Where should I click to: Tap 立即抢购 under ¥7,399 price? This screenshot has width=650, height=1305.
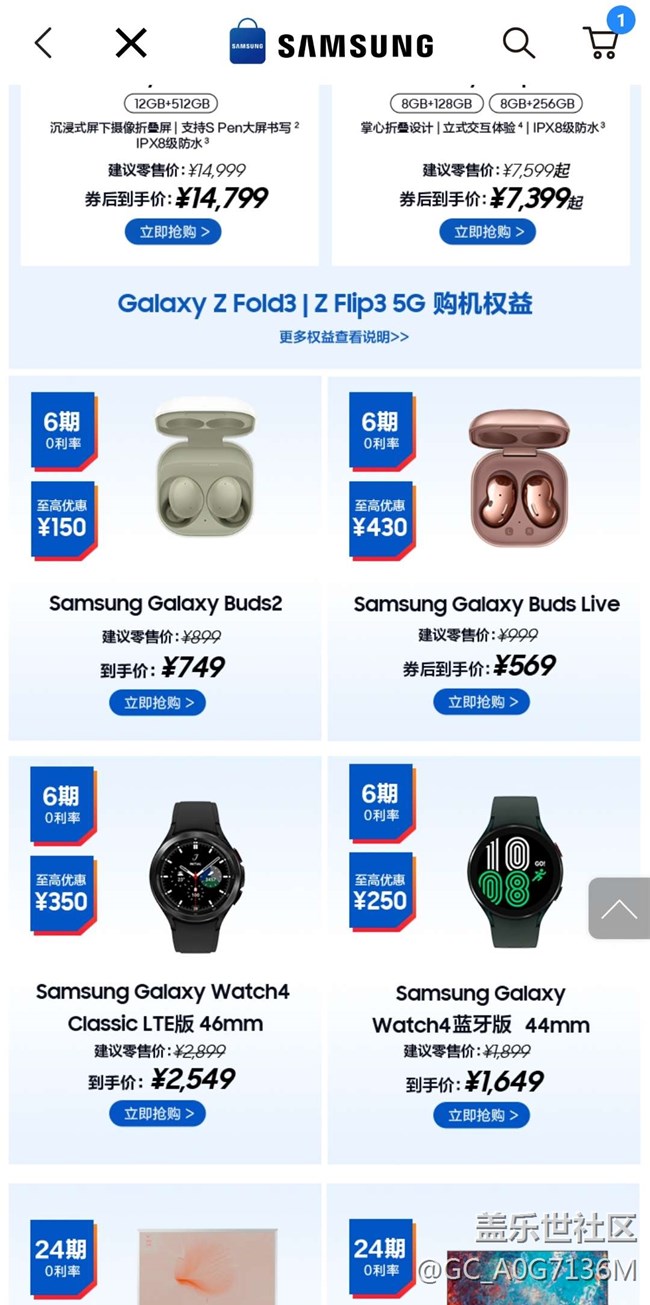(x=488, y=232)
